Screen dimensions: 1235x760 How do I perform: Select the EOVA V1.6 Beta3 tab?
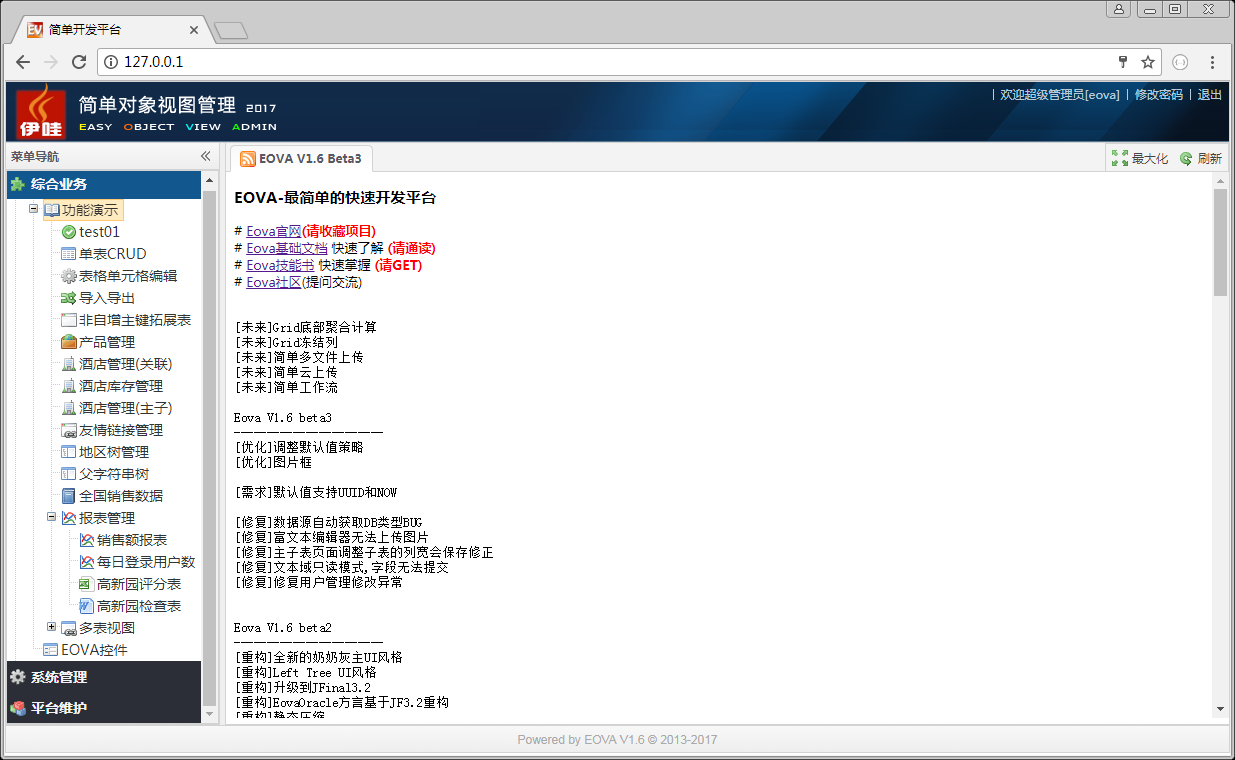301,159
